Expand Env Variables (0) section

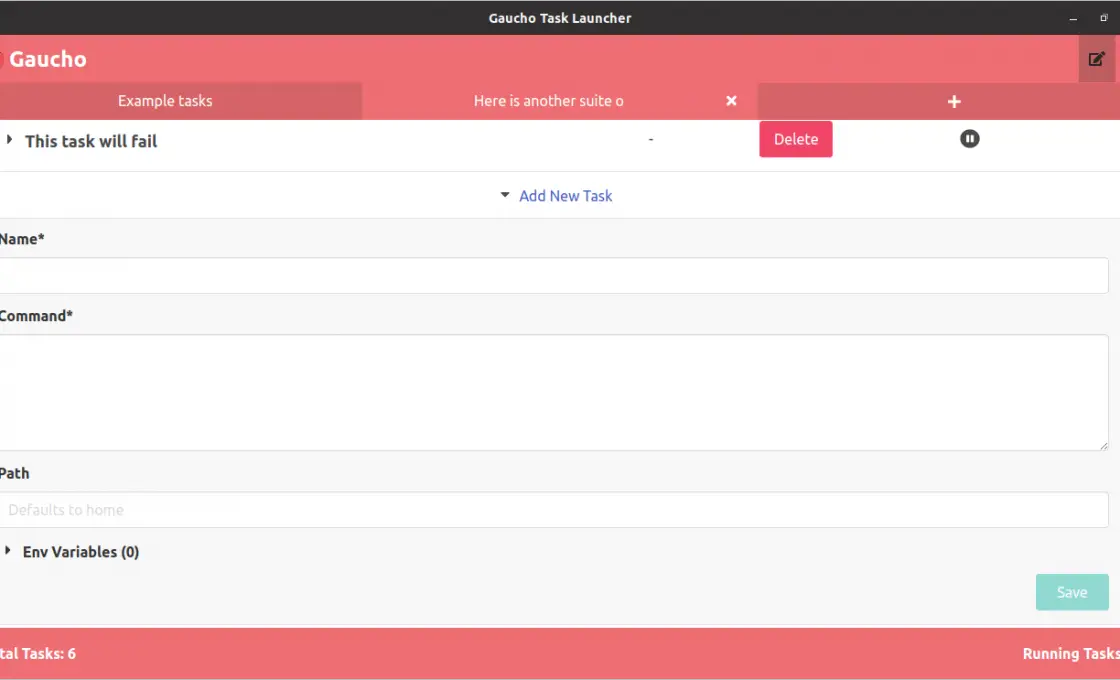8,551
